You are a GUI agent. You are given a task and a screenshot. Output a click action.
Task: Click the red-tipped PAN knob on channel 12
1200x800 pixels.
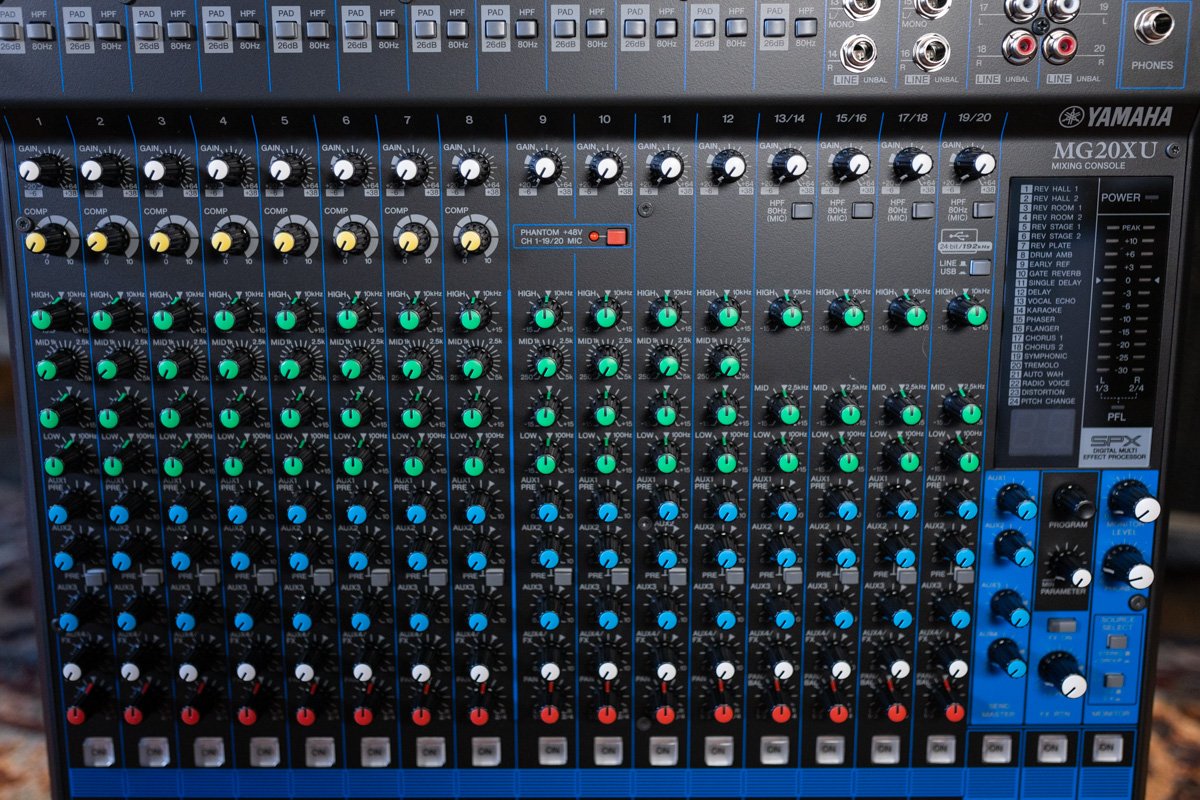(x=724, y=712)
